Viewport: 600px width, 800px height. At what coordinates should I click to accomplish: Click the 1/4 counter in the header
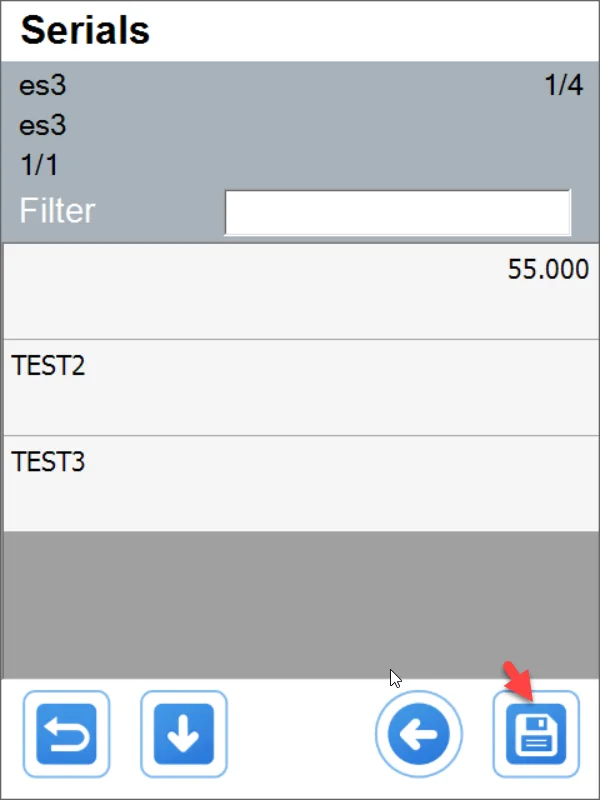[x=563, y=86]
